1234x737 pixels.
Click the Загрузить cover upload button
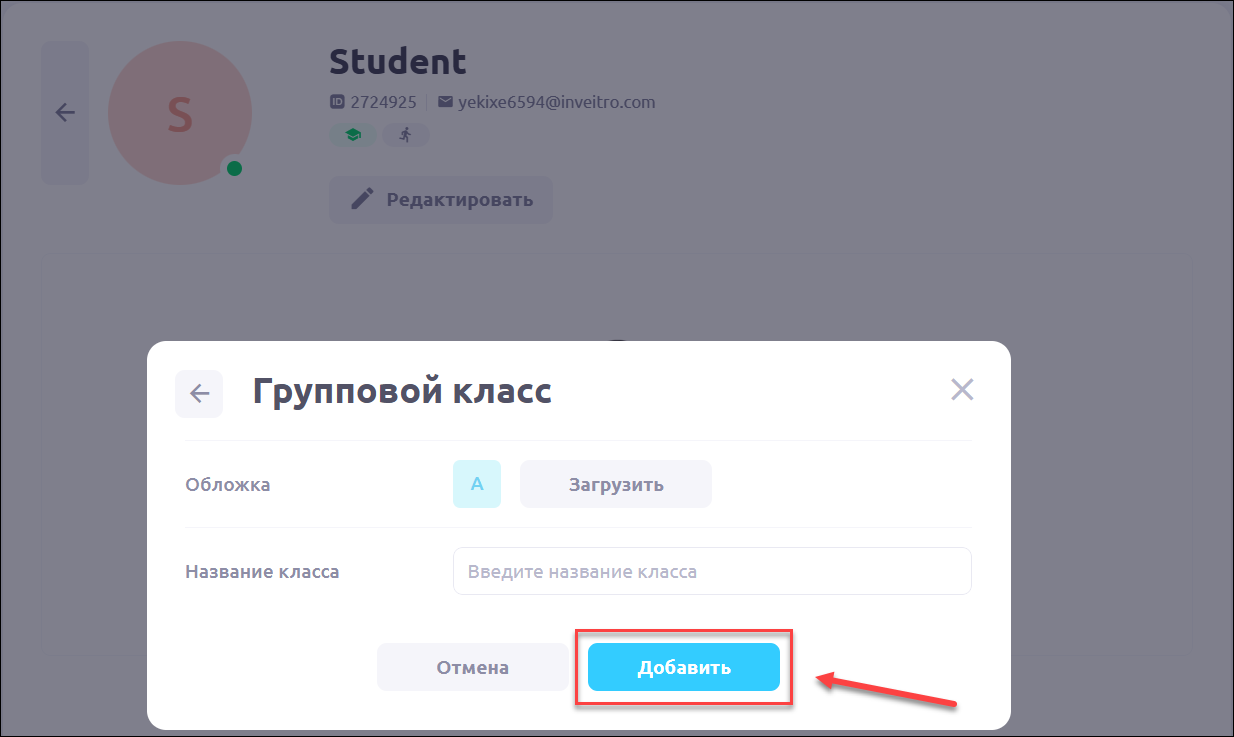pos(615,484)
